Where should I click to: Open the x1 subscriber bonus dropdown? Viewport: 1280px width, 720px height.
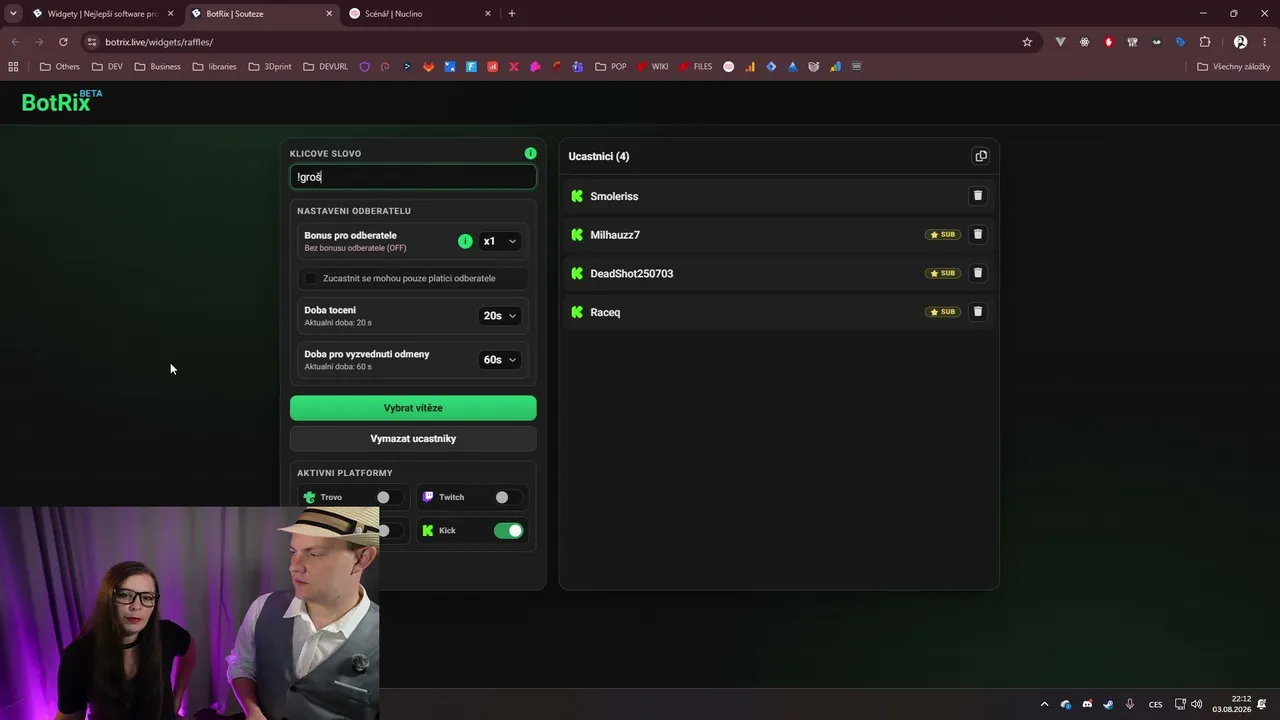click(500, 241)
